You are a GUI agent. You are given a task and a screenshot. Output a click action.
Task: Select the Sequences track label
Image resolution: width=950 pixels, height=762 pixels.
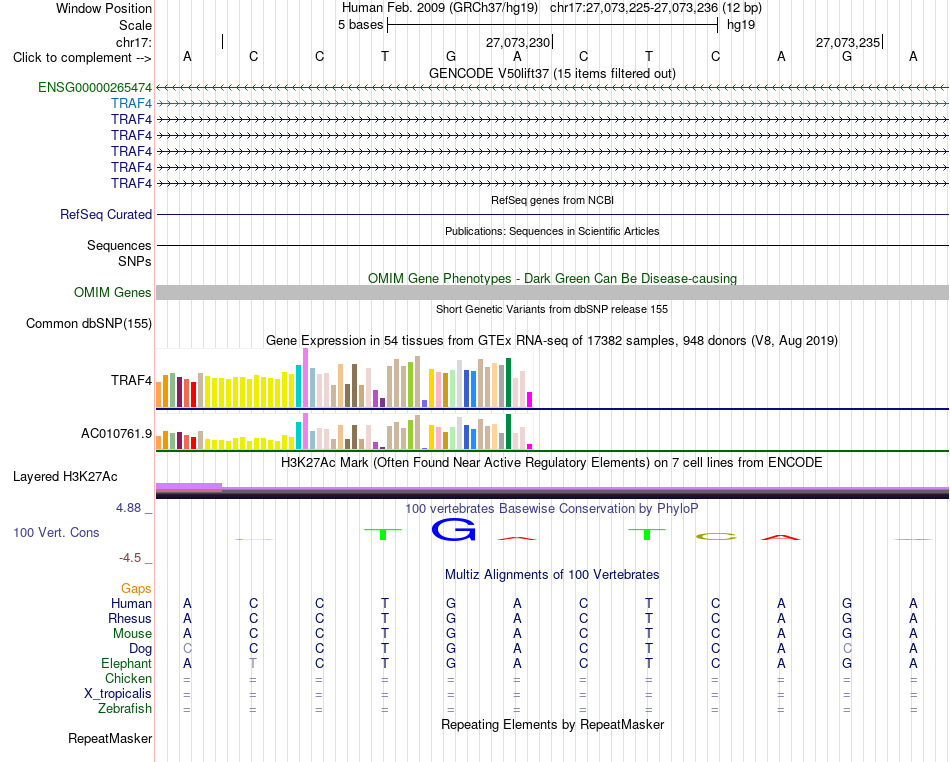pos(119,245)
